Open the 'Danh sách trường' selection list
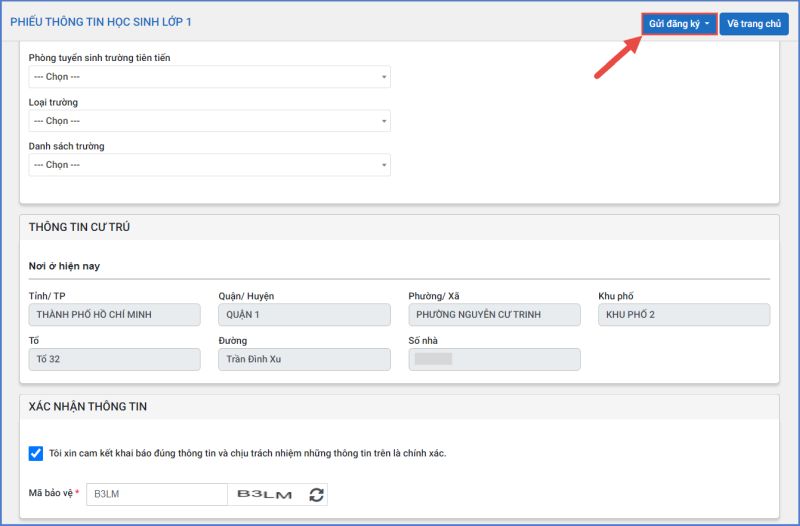 click(x=209, y=165)
